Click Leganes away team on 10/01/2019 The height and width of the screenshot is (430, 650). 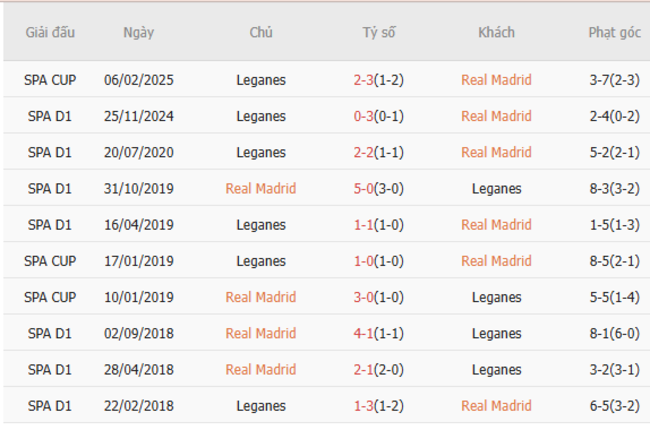[x=496, y=297]
